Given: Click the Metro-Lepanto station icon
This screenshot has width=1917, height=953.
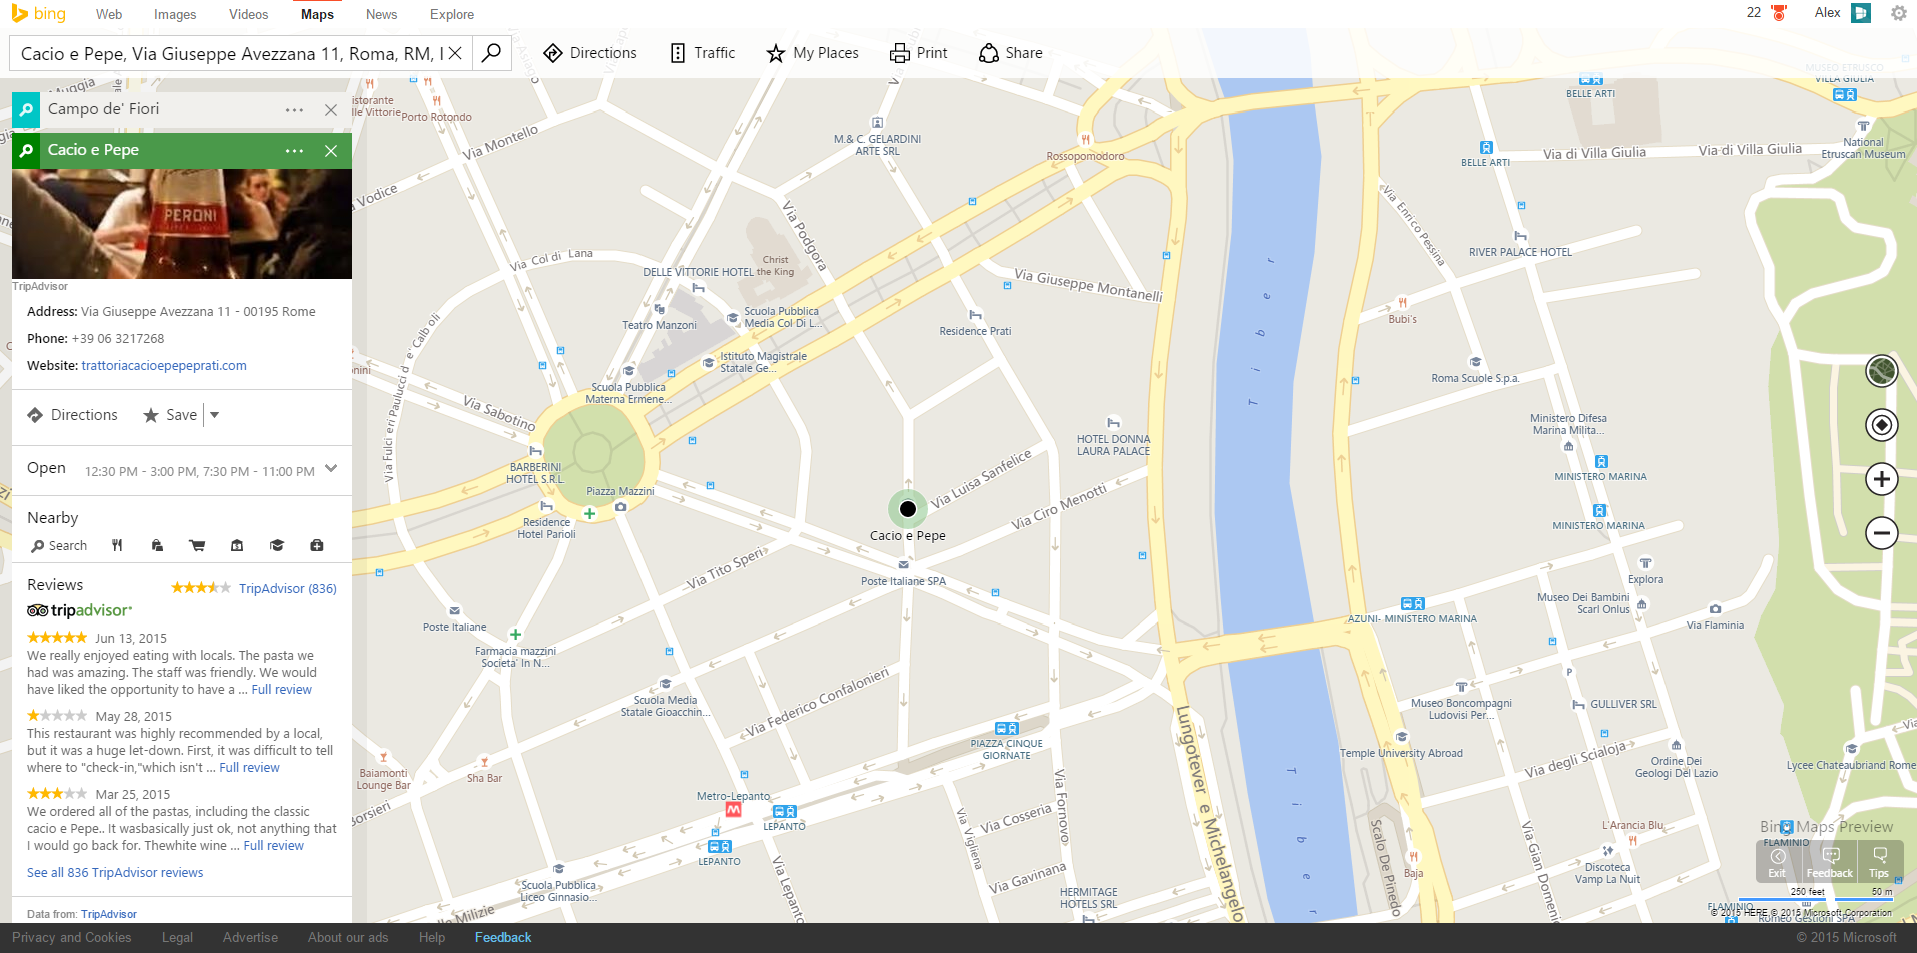Looking at the screenshot, I should click(733, 810).
